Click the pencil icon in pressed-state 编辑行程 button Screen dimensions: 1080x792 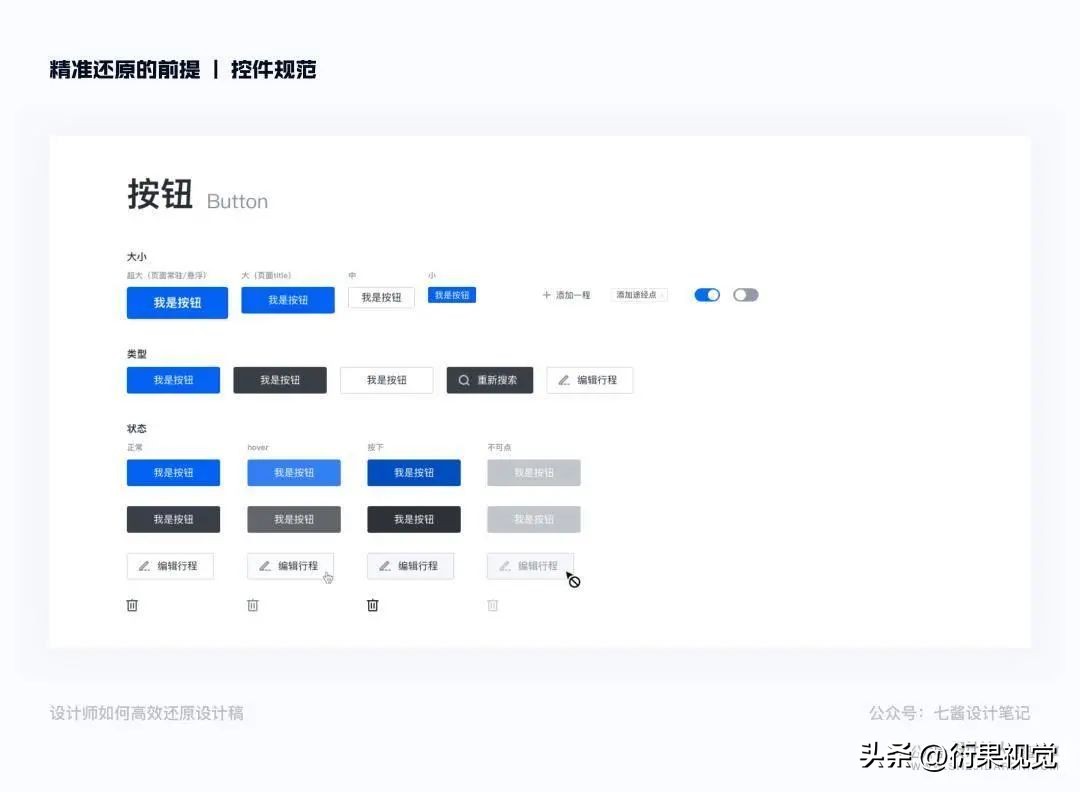[383, 565]
